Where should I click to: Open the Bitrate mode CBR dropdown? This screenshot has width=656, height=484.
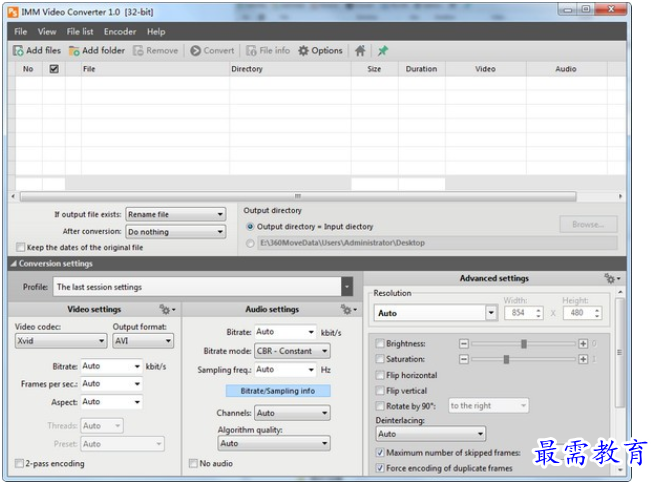tap(292, 351)
